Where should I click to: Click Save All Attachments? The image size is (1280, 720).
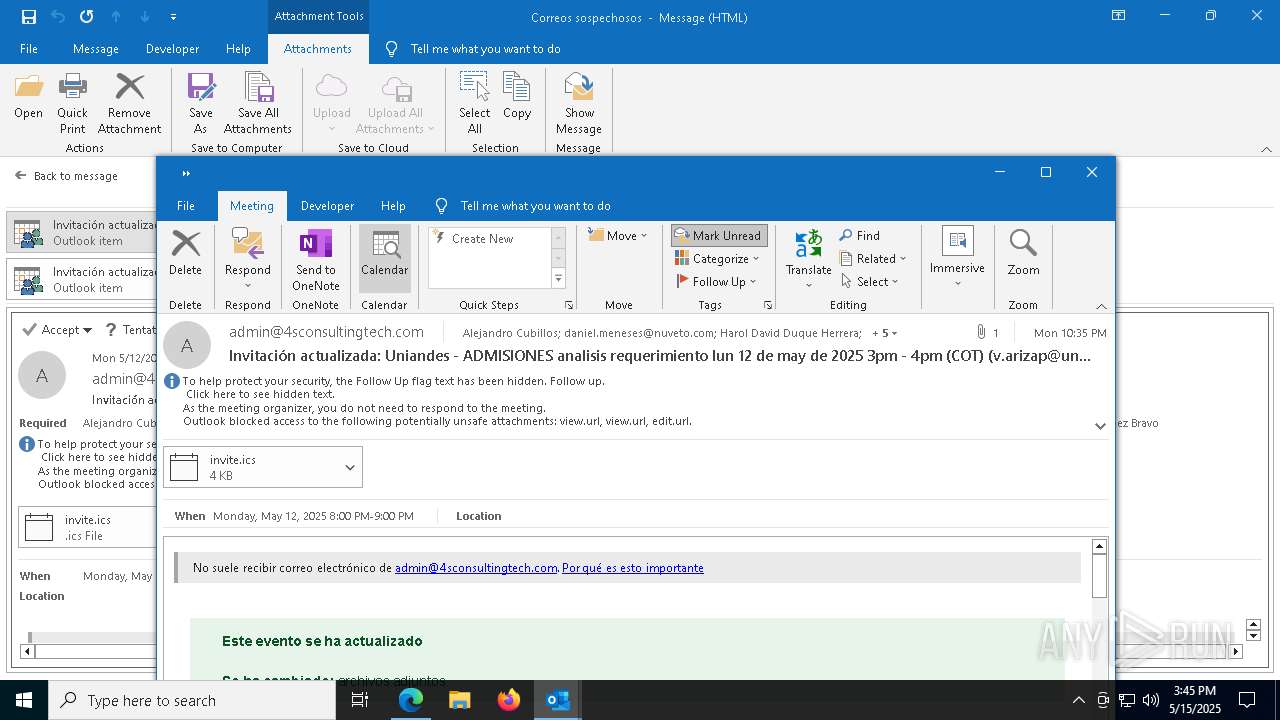[258, 103]
